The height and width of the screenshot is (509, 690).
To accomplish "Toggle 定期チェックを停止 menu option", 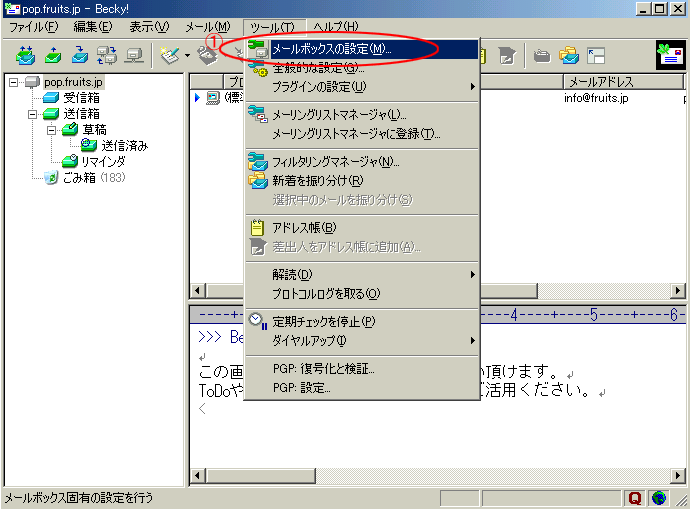I will click(323, 321).
